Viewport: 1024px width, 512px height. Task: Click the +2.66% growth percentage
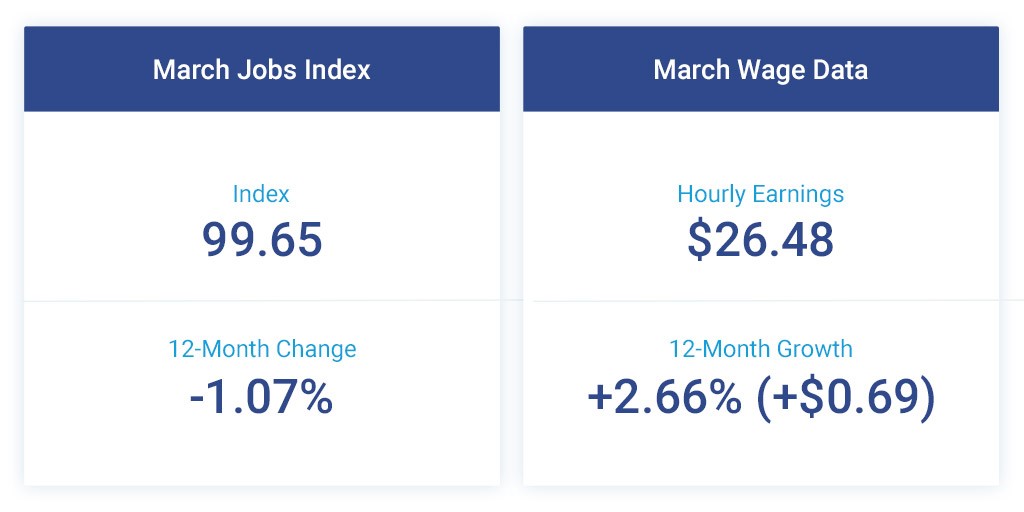tap(664, 397)
